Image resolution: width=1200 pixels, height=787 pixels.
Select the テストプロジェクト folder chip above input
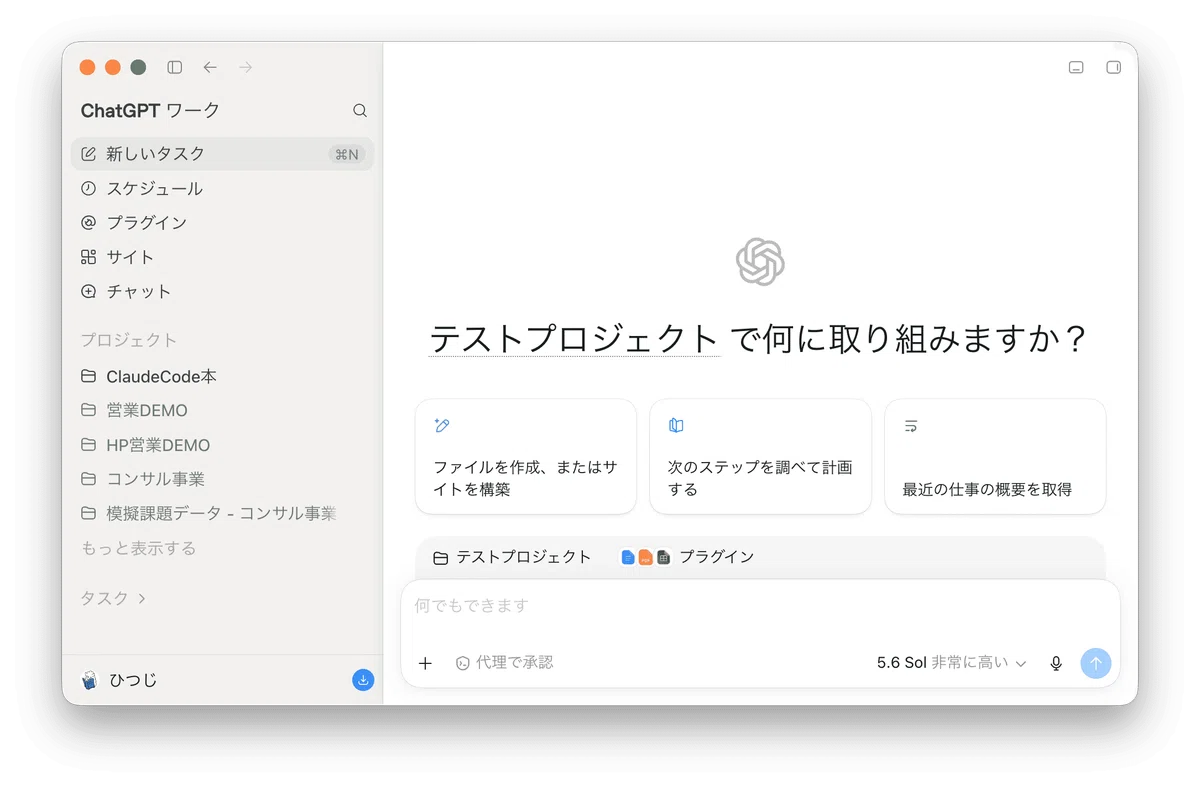pyautogui.click(x=512, y=557)
